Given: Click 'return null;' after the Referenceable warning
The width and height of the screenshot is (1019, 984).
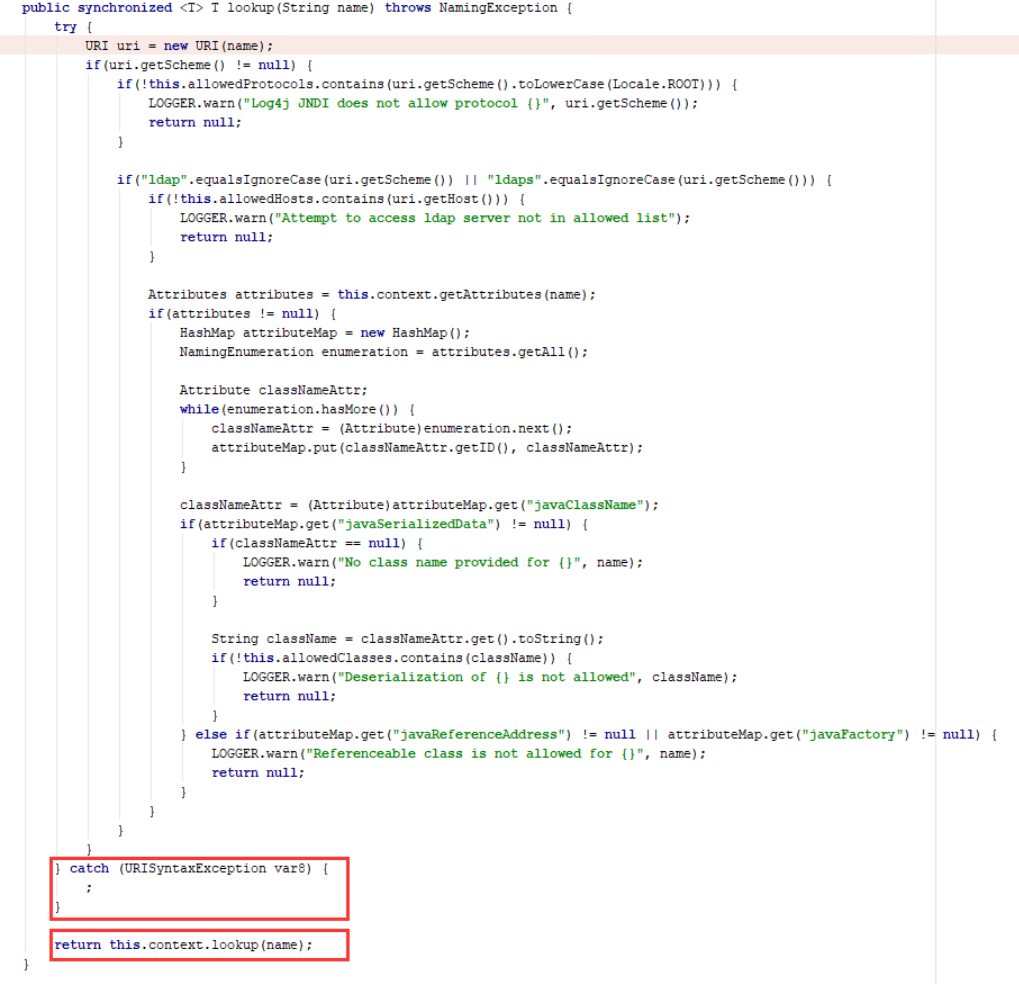Looking at the screenshot, I should point(257,773).
